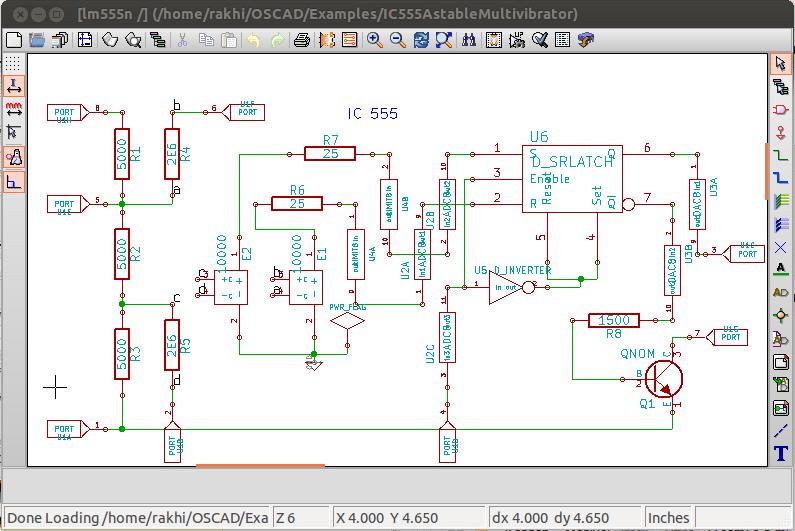Create a new schematic project
Image resolution: width=795 pixels, height=531 pixels.
13,40
